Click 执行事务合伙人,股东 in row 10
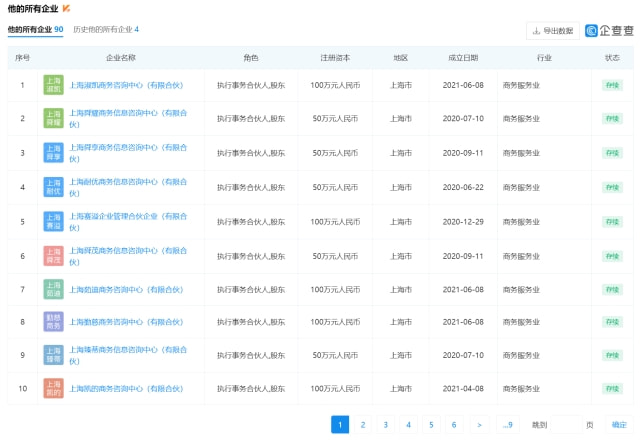The height and width of the screenshot is (444, 641). 251,388
